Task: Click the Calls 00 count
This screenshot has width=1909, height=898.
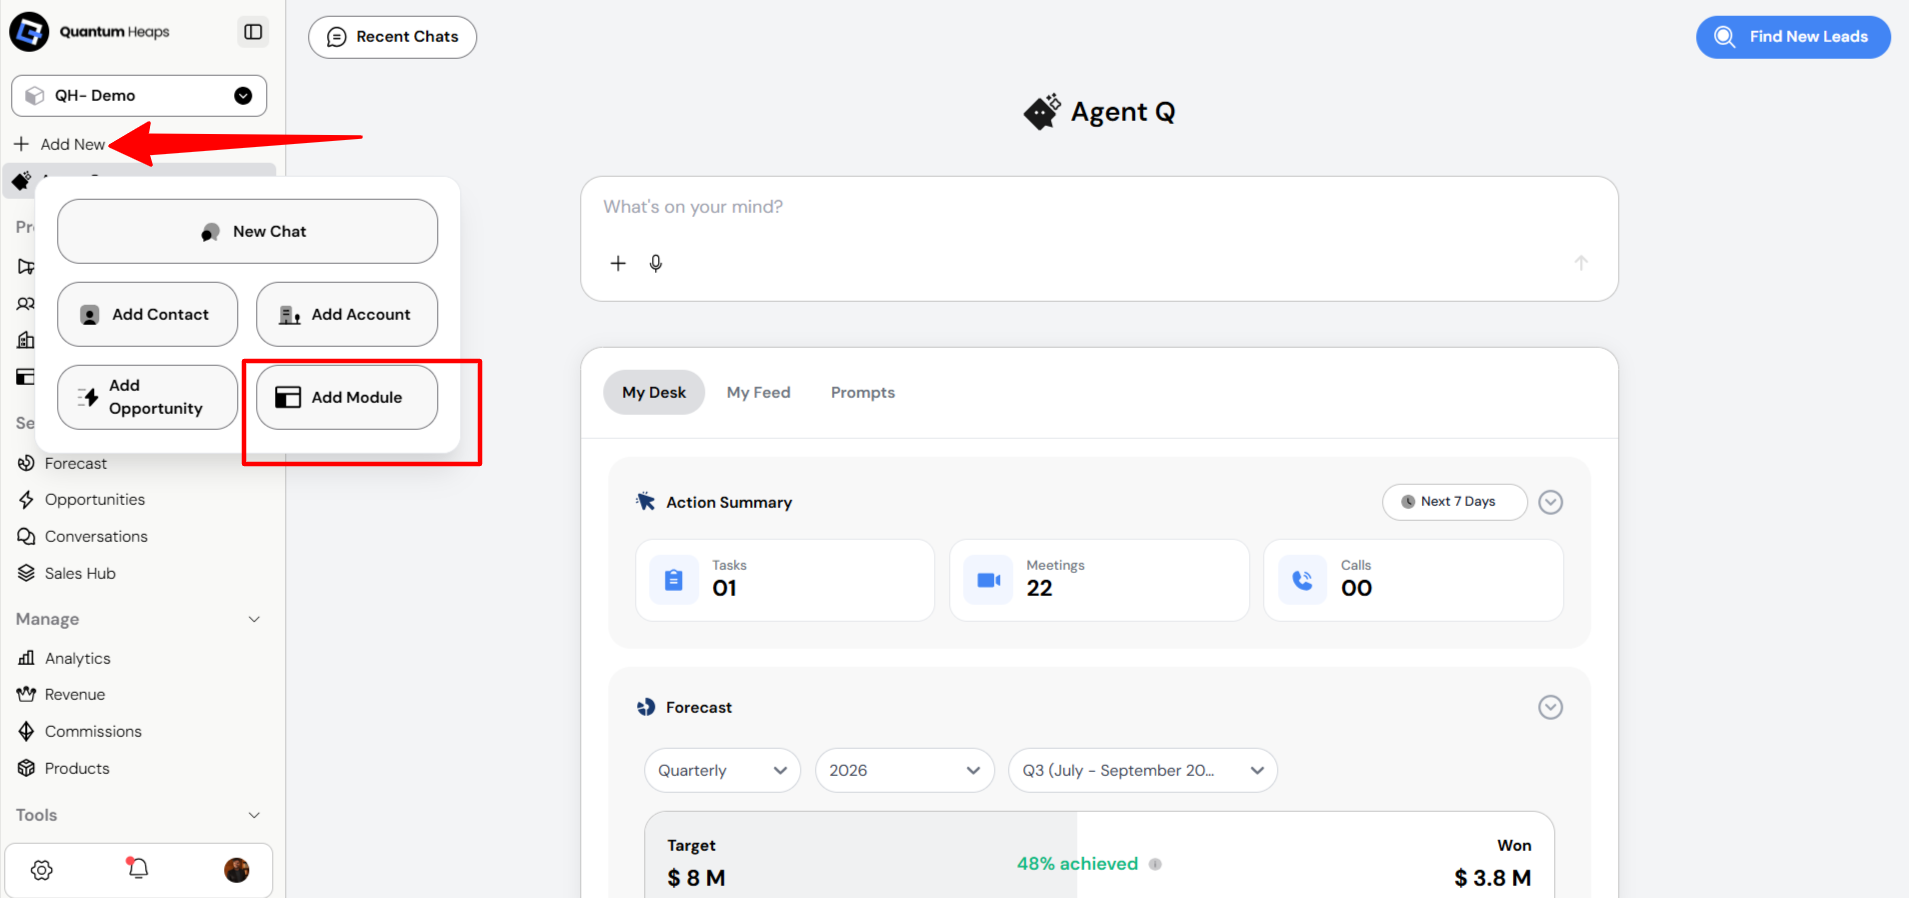Action: pos(1356,588)
